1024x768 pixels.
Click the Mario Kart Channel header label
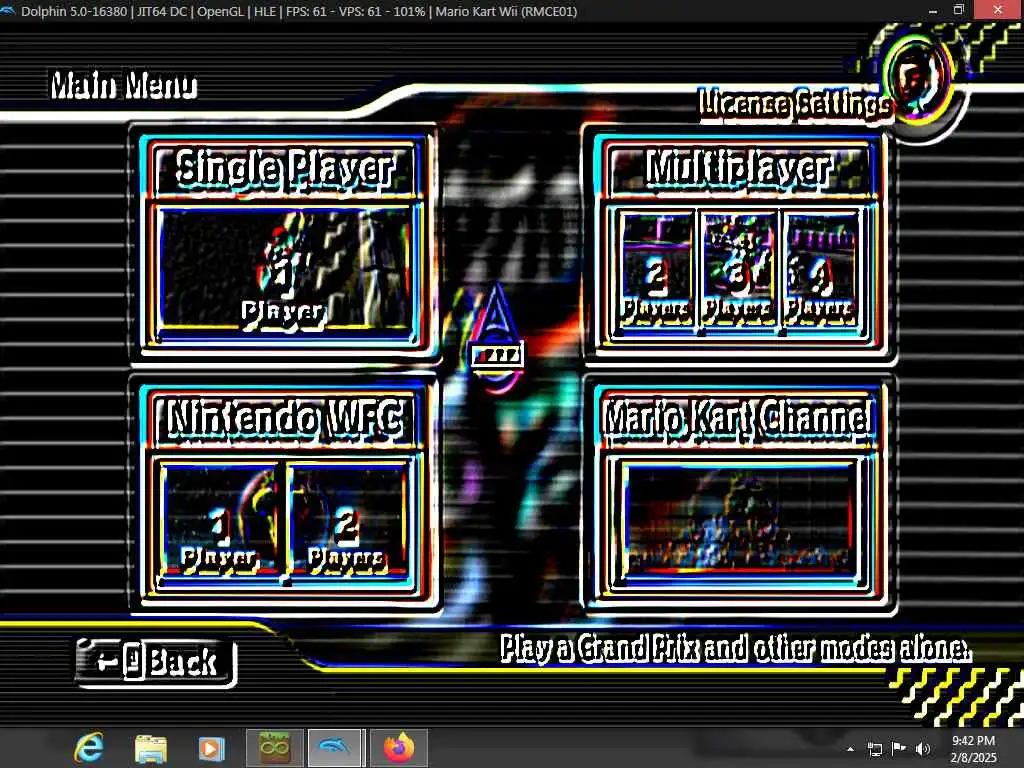coord(737,417)
